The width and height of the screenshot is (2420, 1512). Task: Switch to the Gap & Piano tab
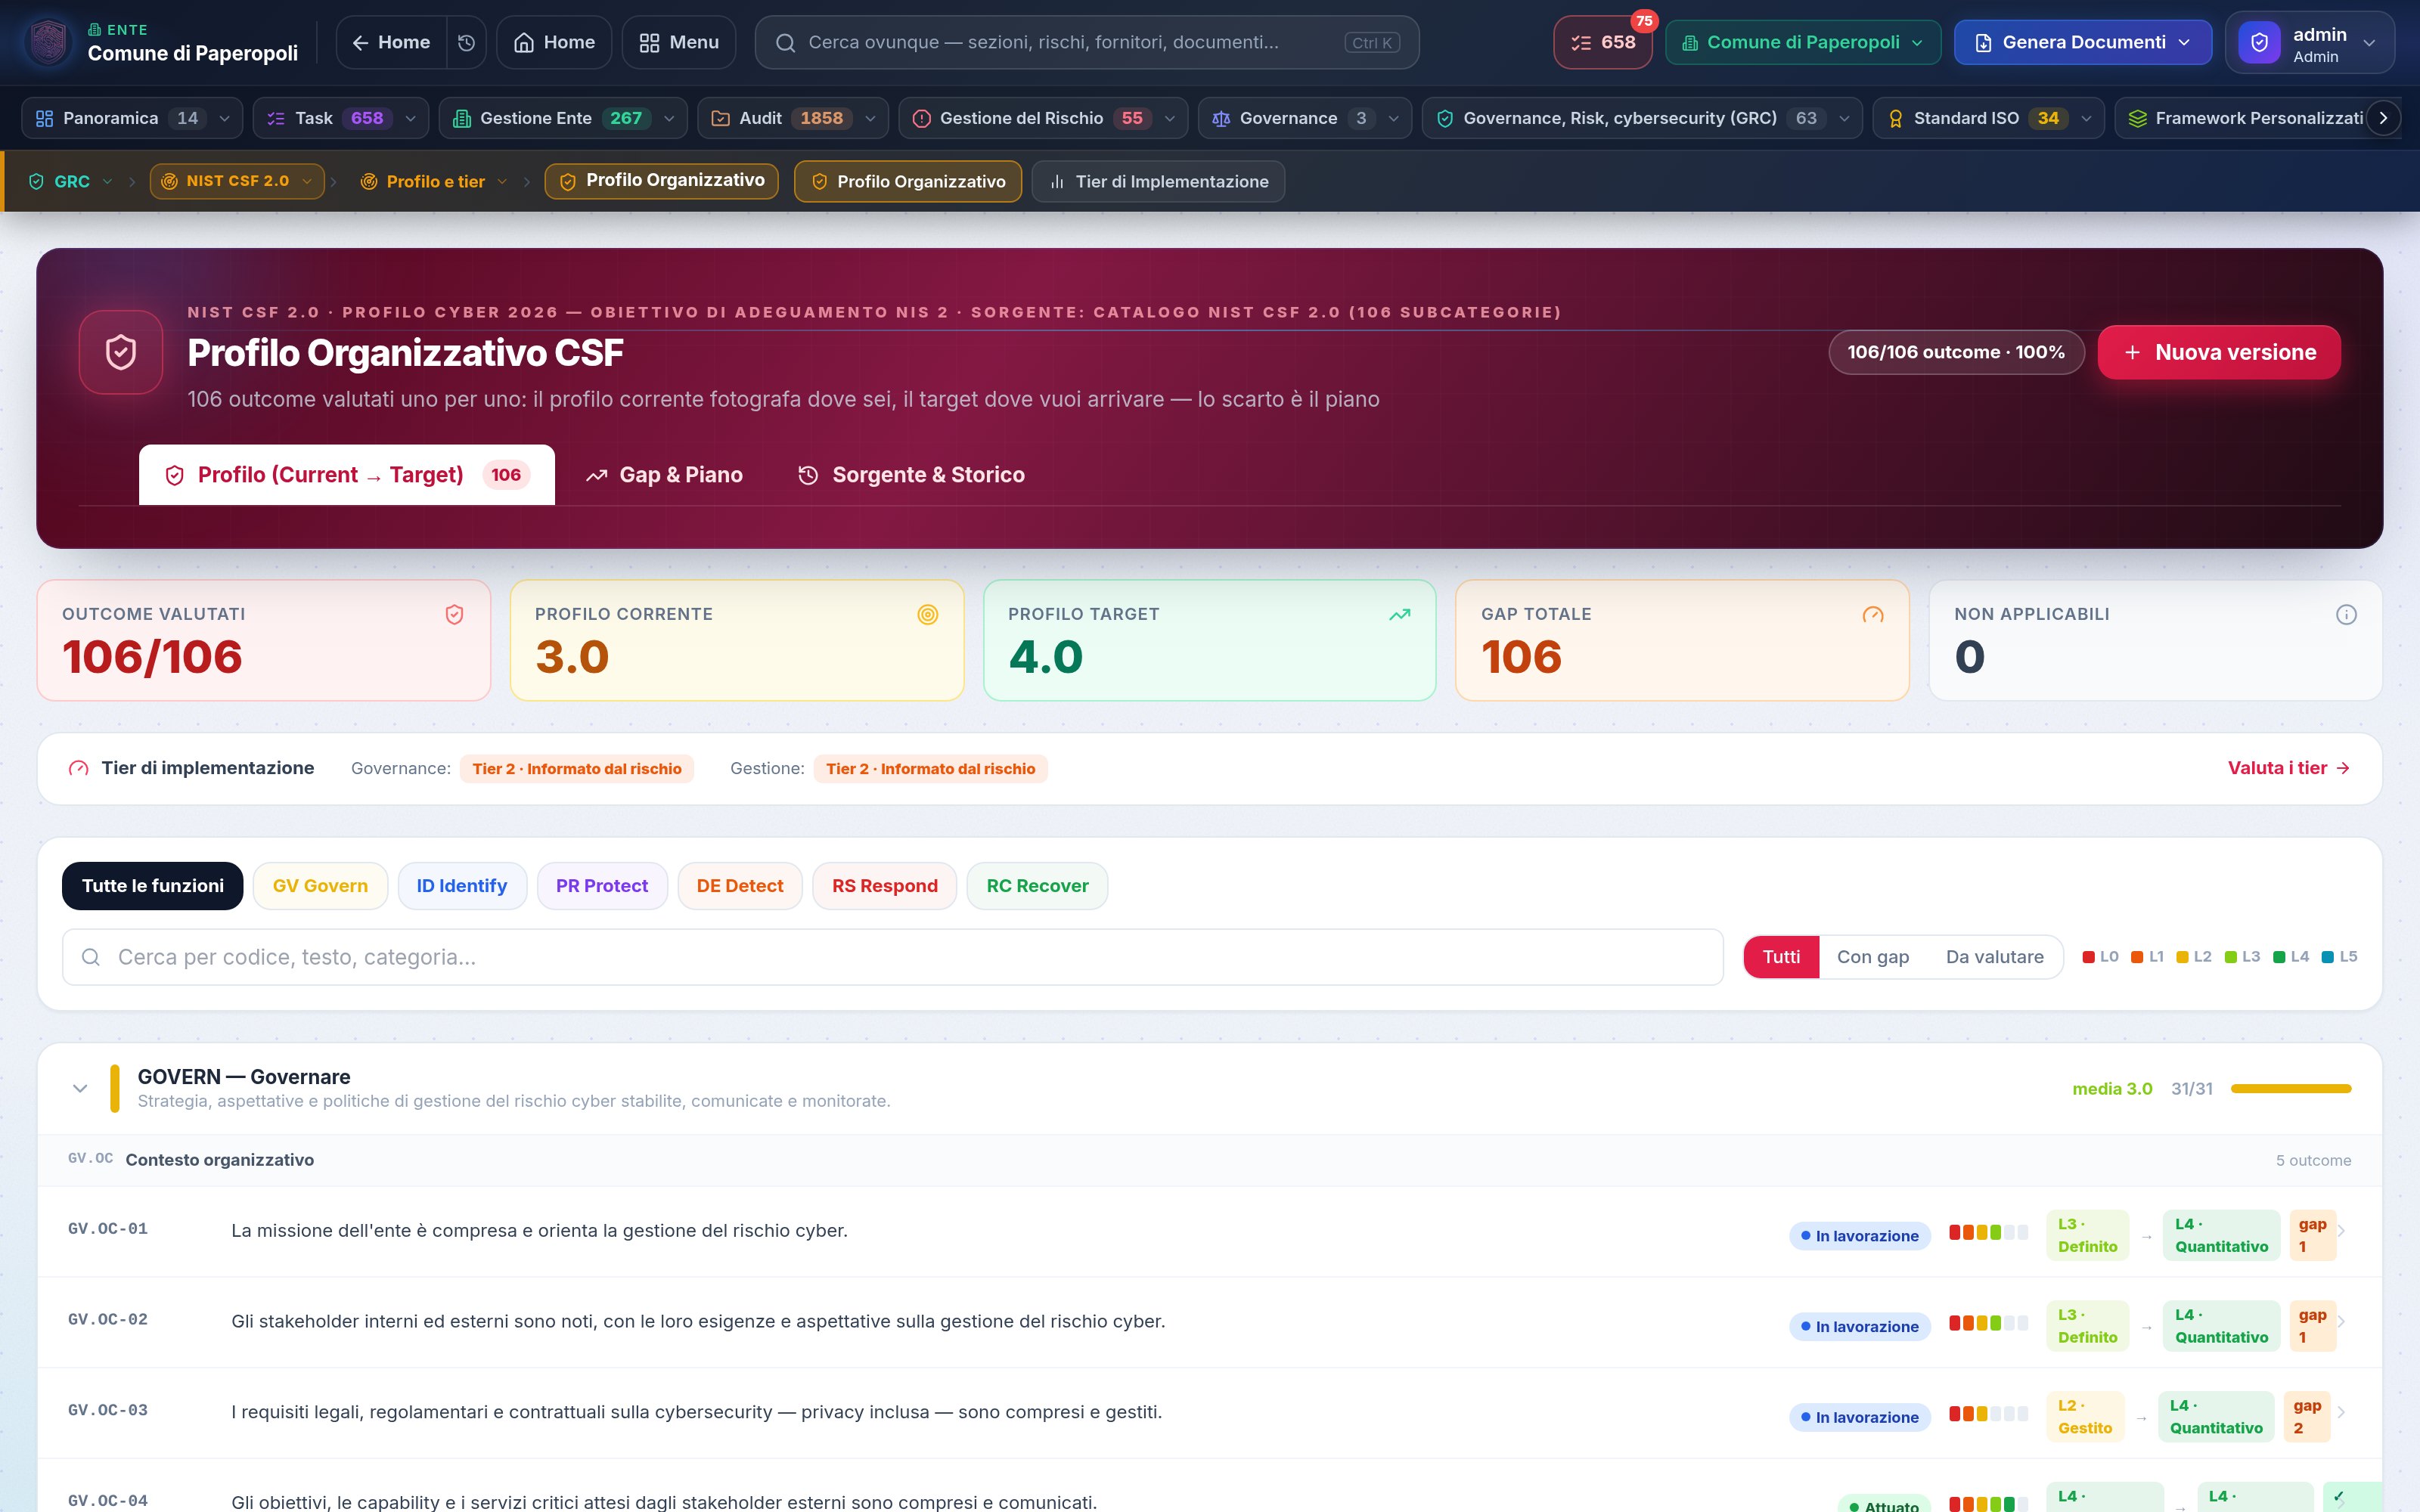click(x=665, y=475)
